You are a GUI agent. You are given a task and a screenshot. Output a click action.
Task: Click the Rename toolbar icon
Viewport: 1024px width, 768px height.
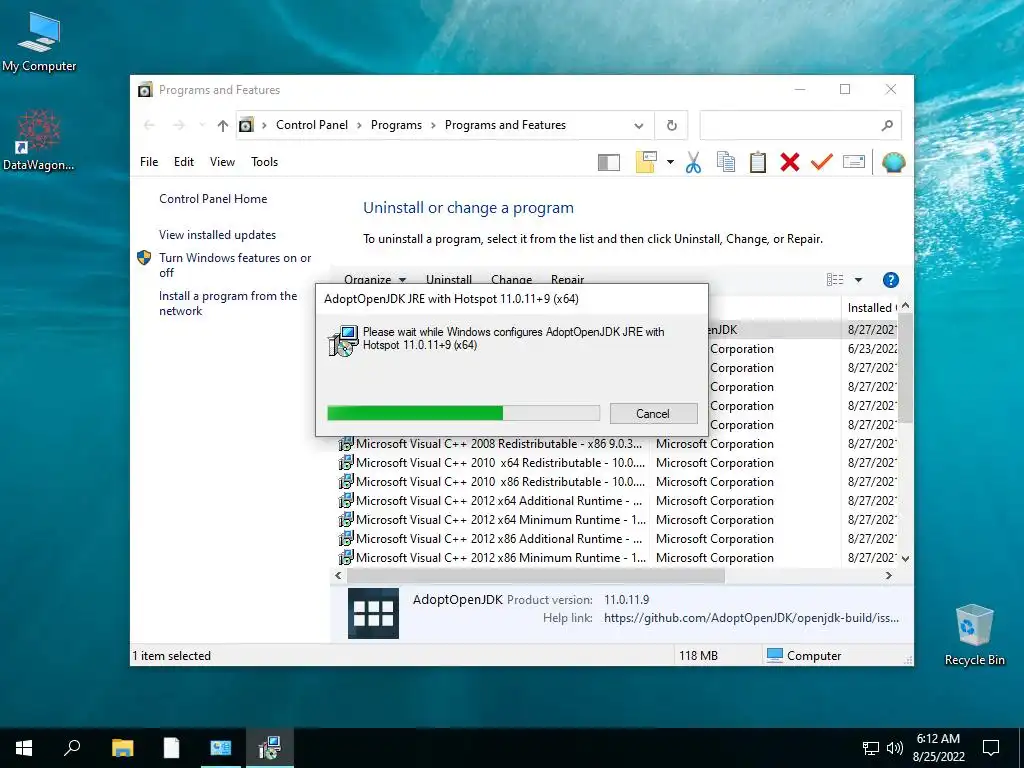tap(854, 161)
